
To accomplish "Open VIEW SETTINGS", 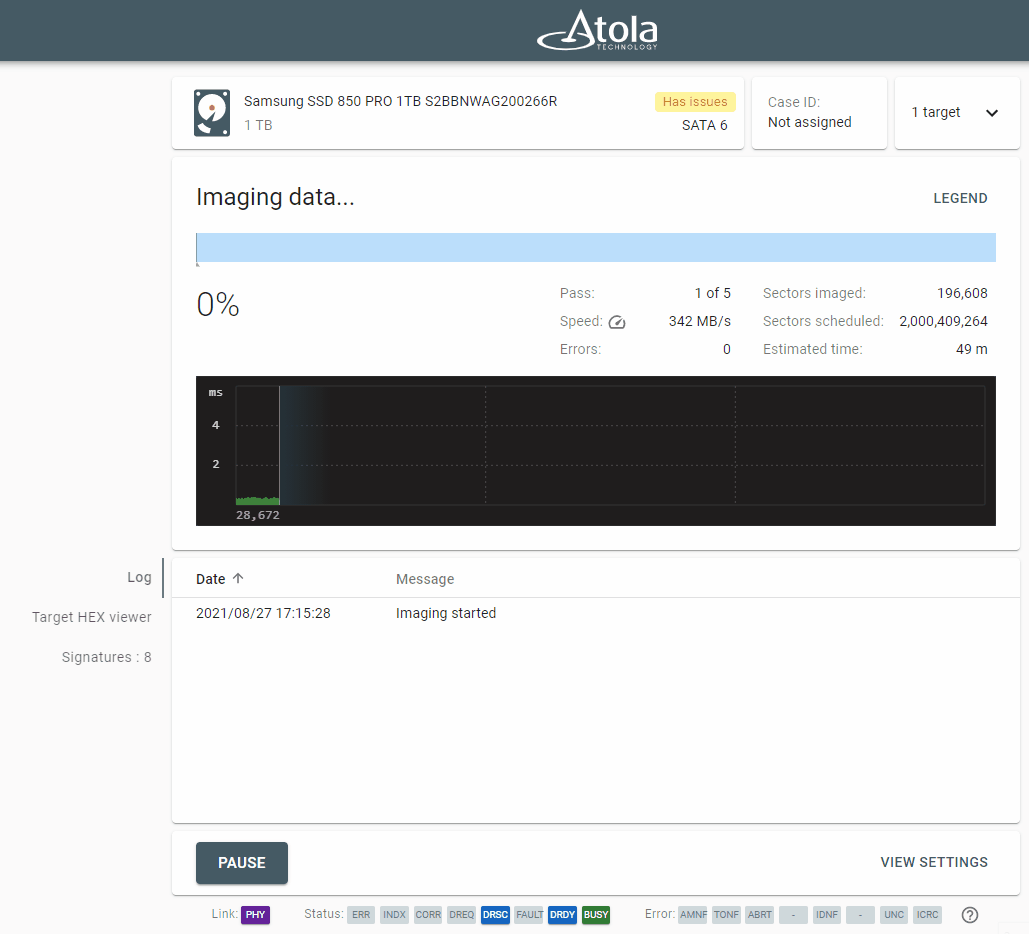I will point(934,862).
